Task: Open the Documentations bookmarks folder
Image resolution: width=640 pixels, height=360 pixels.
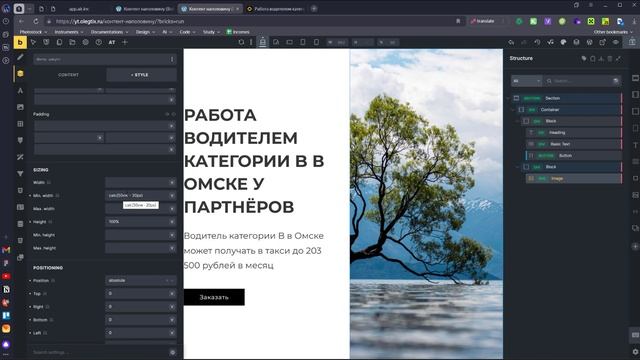Action: tap(109, 32)
